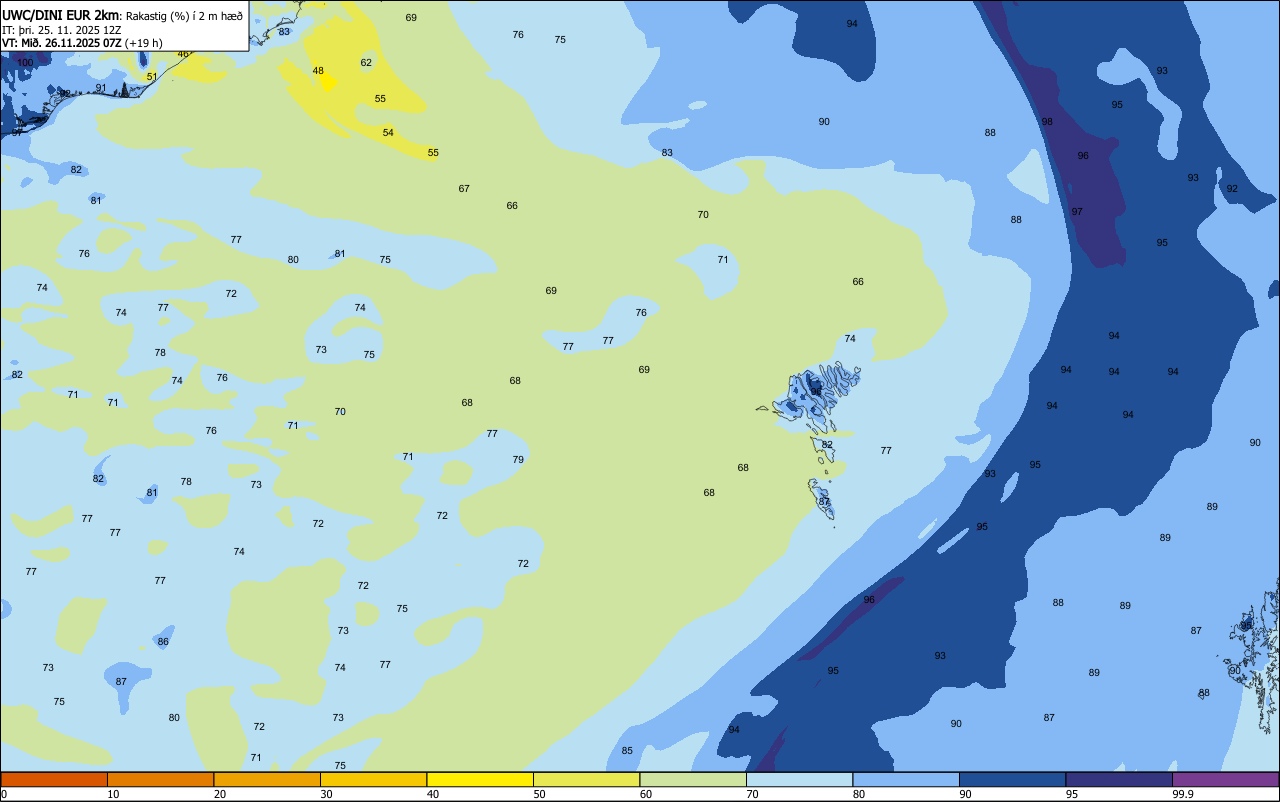Click the legend tick label "50" under colorbar
This screenshot has height=802, width=1280.
coord(540,794)
